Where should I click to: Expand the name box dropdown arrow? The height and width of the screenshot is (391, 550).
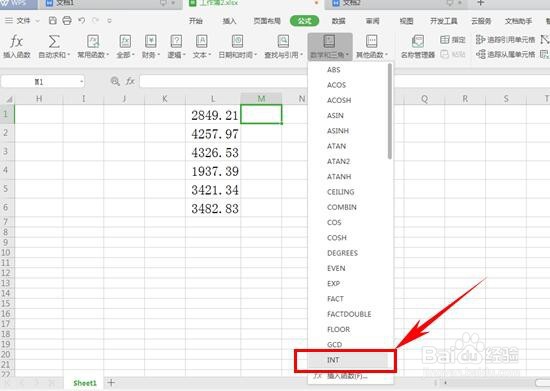pos(81,82)
